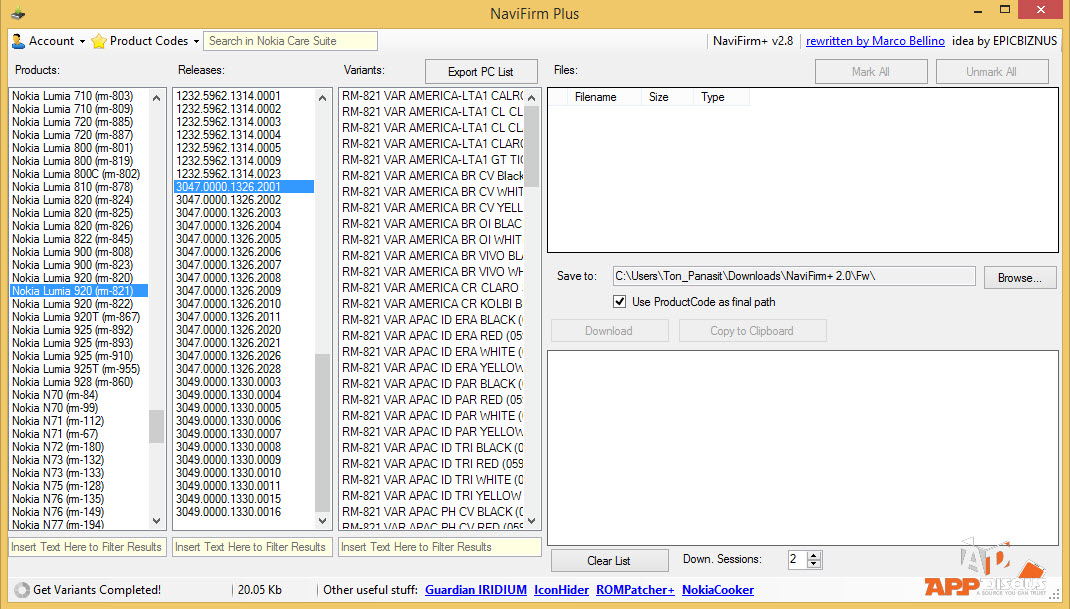Viewport: 1070px width, 609px height.
Task: Open the ROMPatcher+ link
Action: point(635,590)
